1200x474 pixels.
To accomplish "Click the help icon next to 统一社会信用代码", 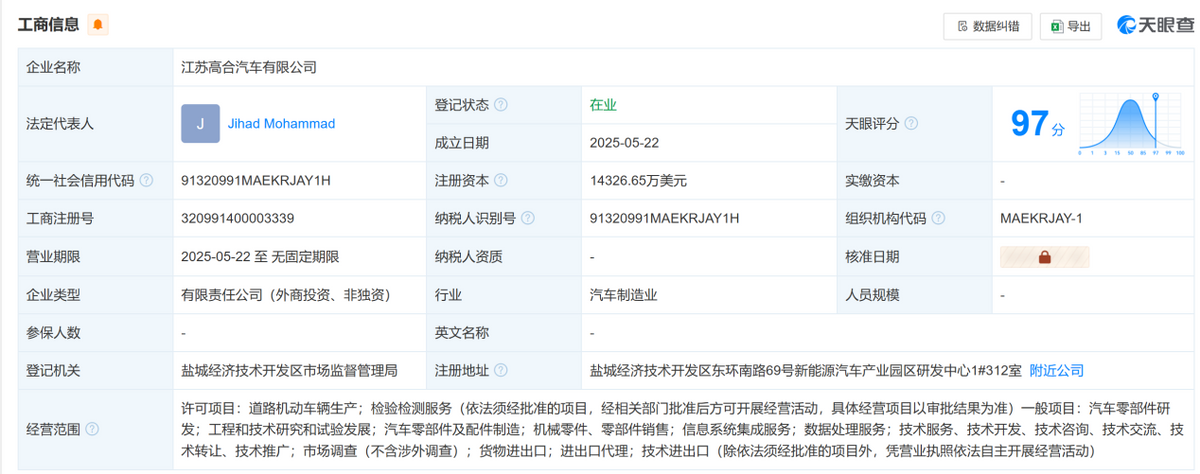I will (x=147, y=181).
